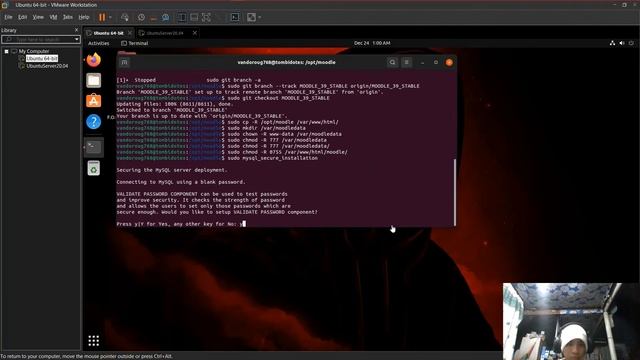Click the power icon in Ubuntu top bar
This screenshot has width=640, height=360.
pos(631,43)
